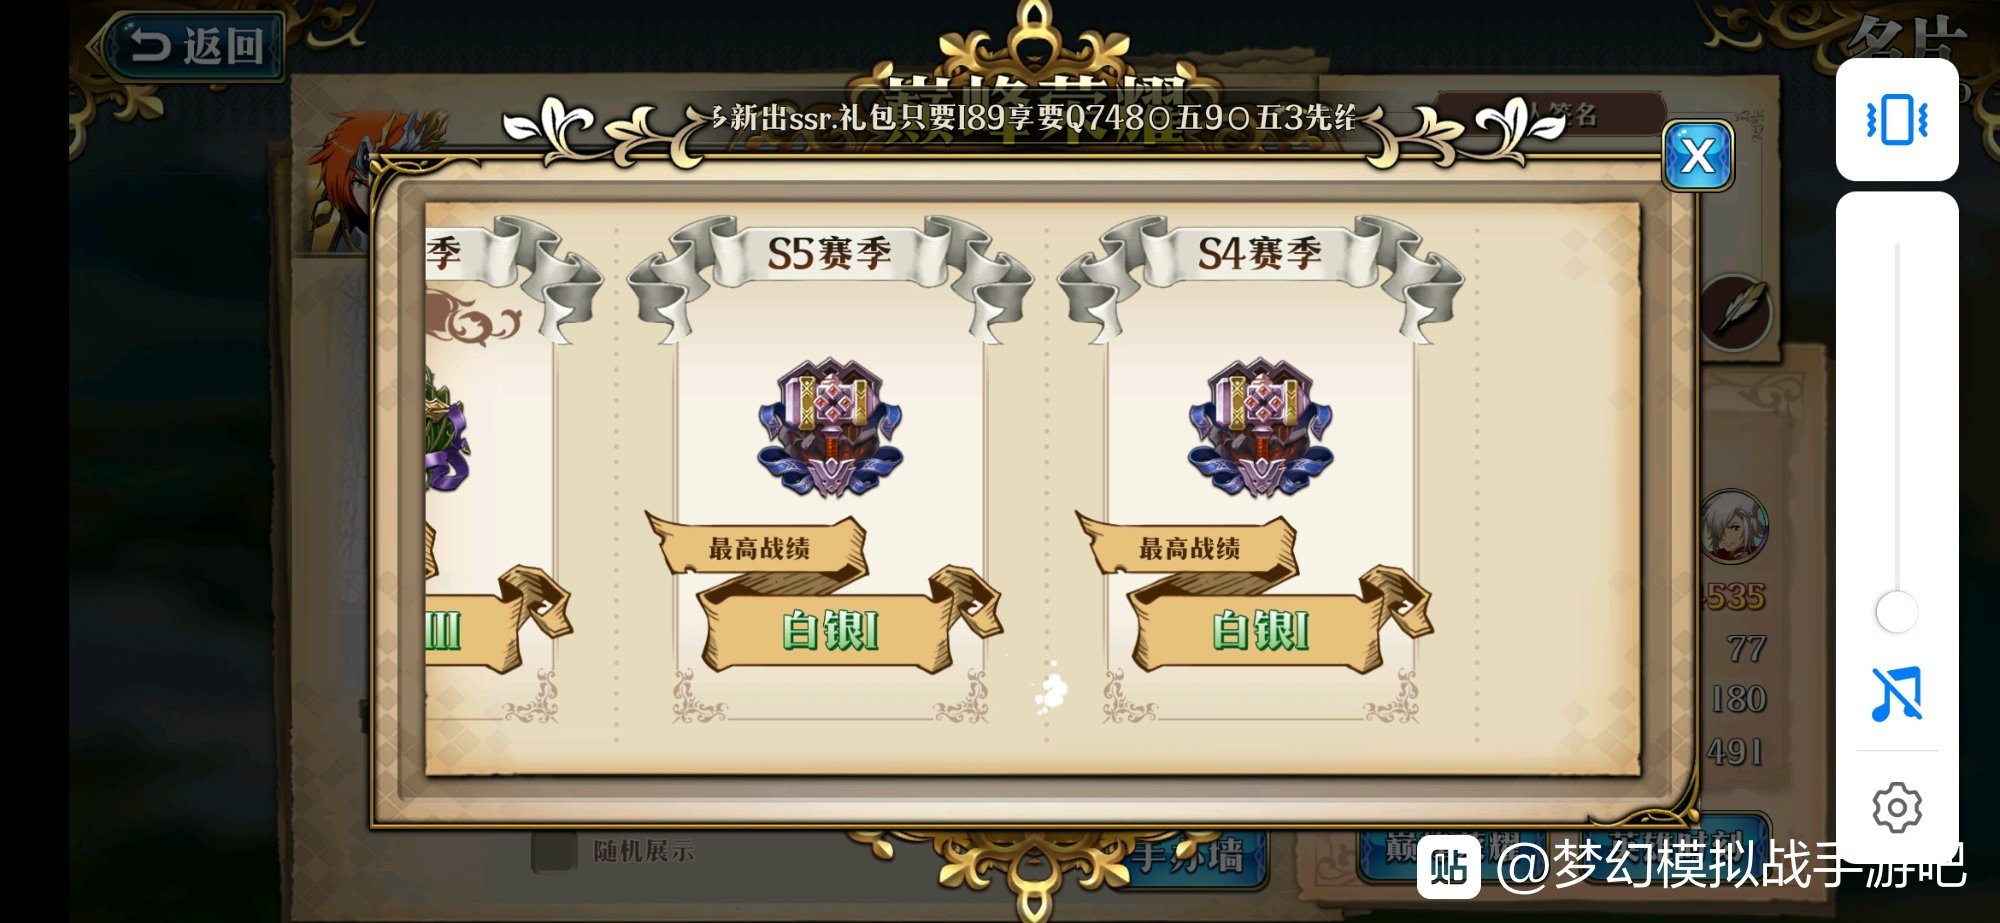The image size is (2000, 923).
Task: Tap the S5 最高战绩 label
Action: coord(759,548)
